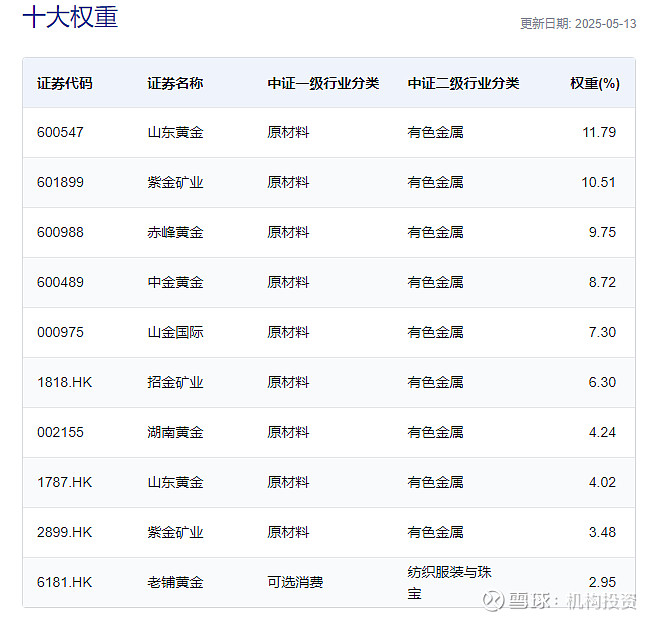Click security code 002155
Image resolution: width=656 pixels, height=621 pixels.
pyautogui.click(x=60, y=432)
